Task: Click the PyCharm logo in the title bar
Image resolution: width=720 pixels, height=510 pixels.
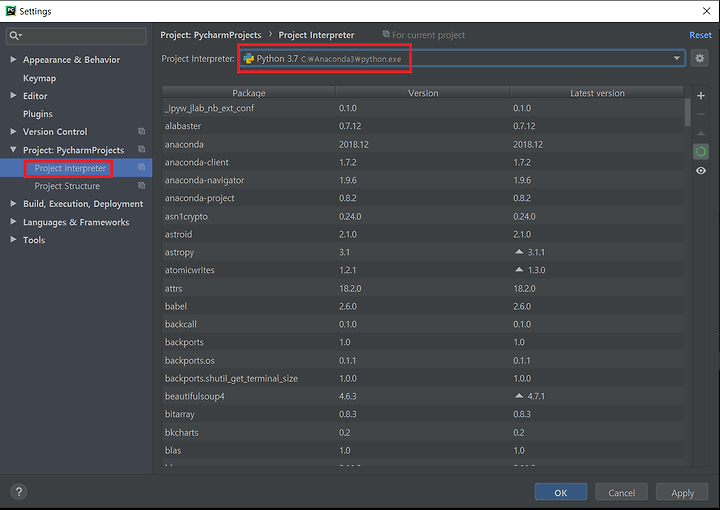Action: pos(11,11)
